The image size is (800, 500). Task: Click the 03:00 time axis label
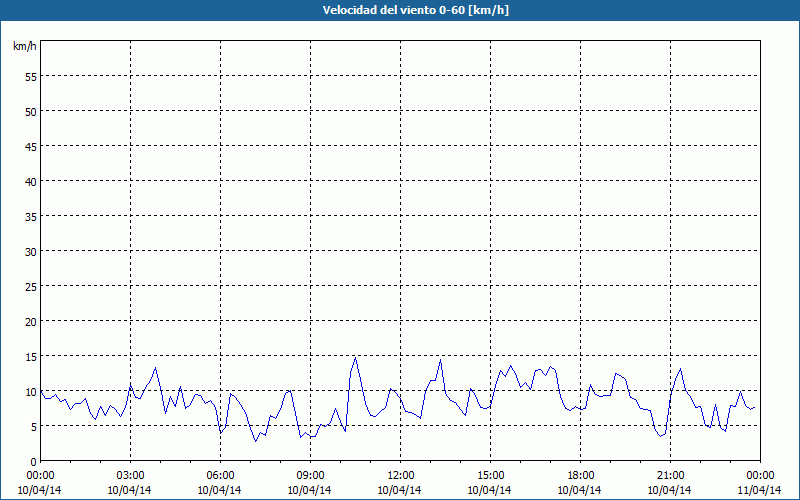[x=131, y=476]
